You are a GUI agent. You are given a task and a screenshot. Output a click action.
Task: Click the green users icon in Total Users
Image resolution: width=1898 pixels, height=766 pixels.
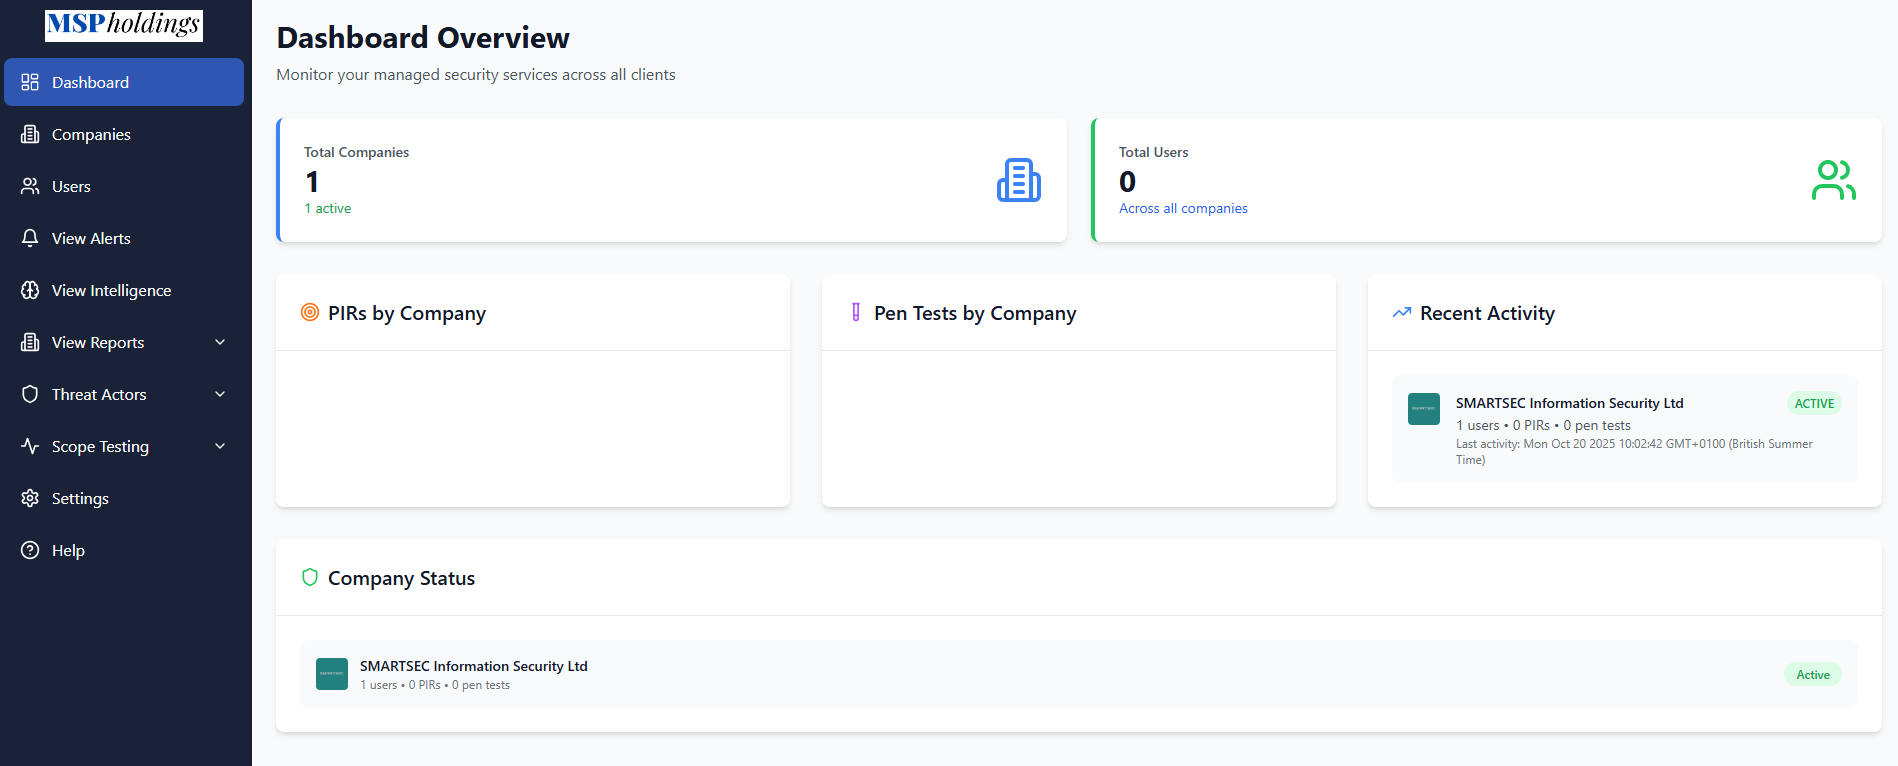[x=1833, y=180]
